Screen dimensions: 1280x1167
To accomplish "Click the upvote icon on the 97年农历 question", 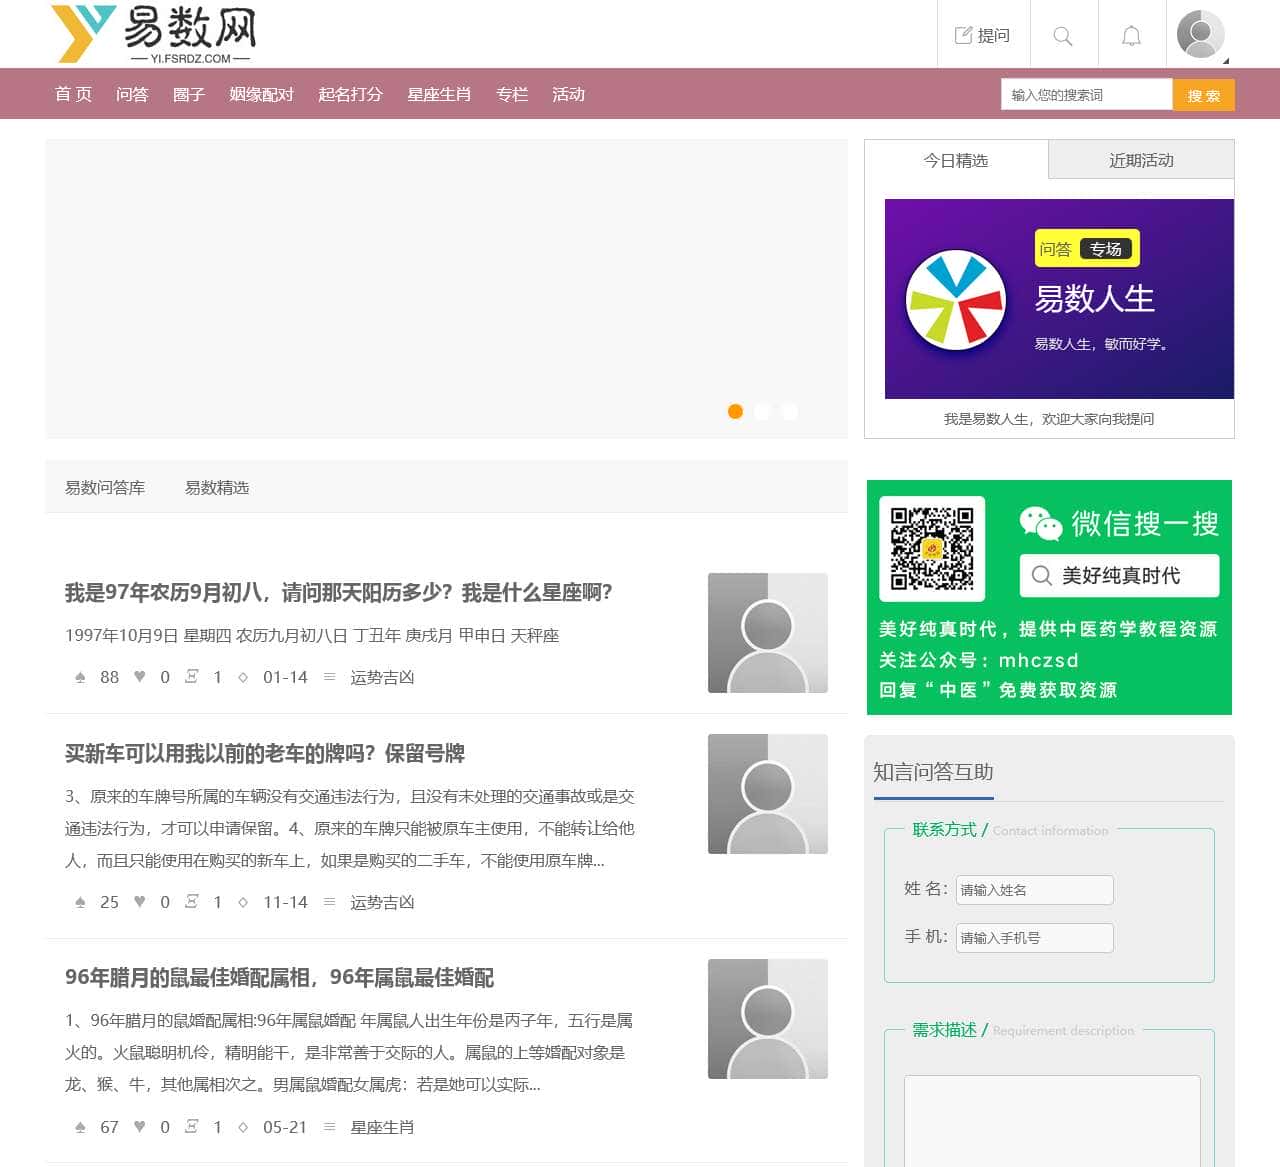I will coord(80,677).
